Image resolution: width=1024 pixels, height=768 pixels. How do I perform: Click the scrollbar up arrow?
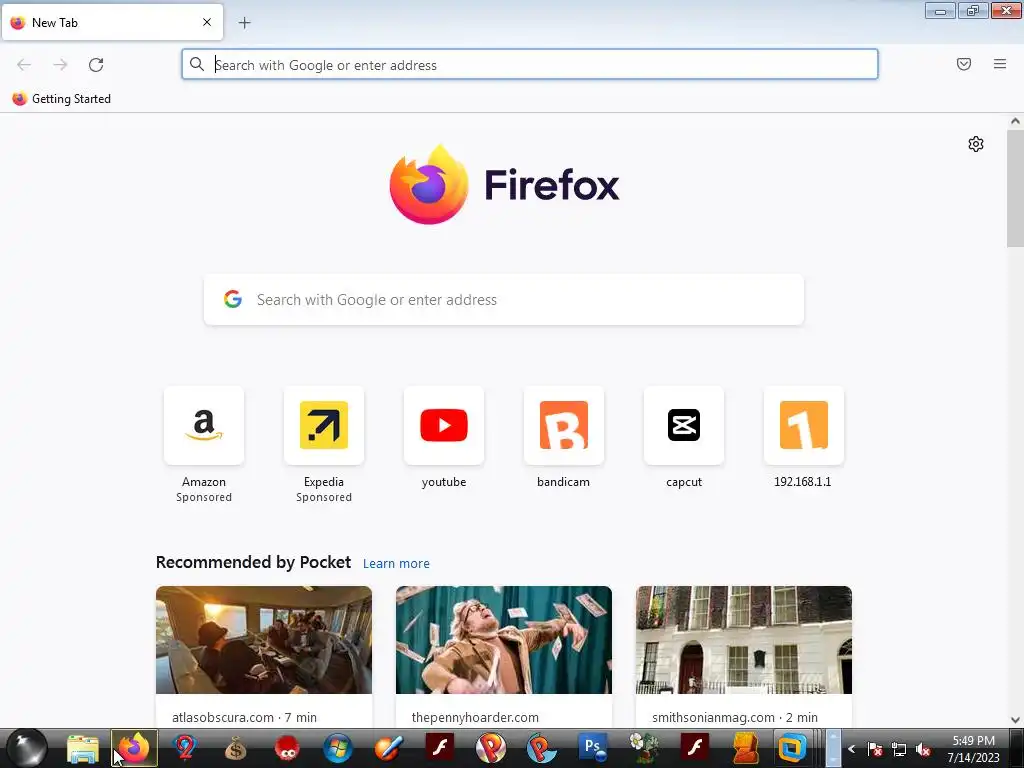coord(1015,121)
